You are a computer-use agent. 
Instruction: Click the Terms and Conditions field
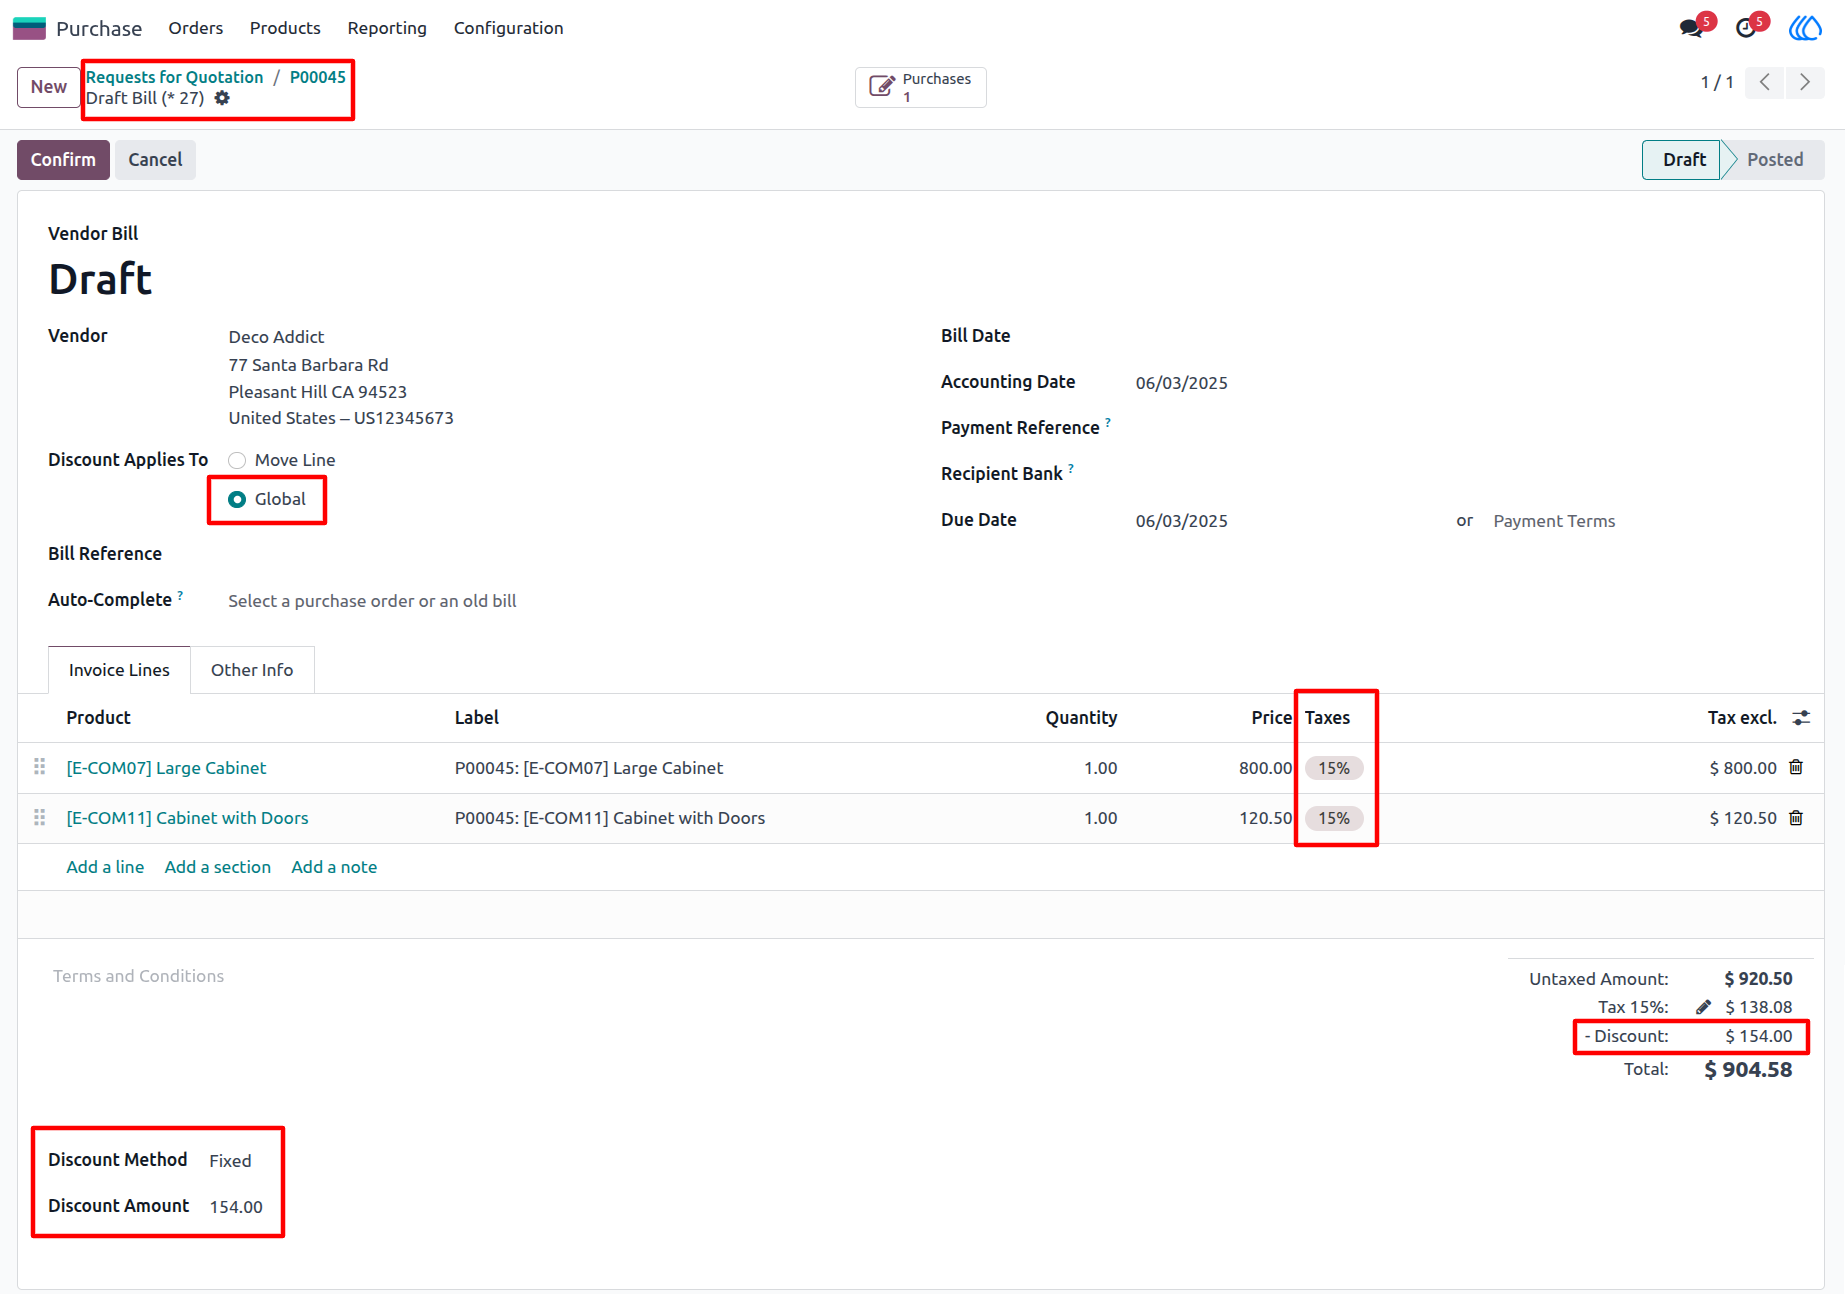coord(139,976)
